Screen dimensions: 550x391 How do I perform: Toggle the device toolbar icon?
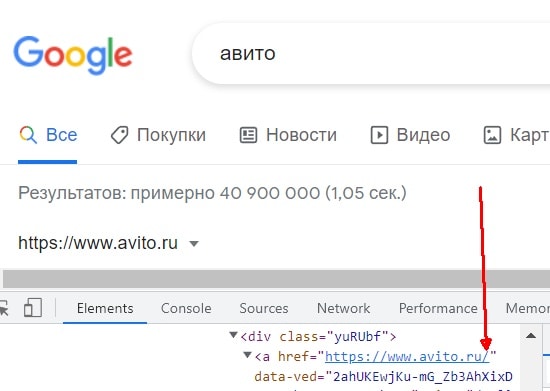tap(33, 308)
